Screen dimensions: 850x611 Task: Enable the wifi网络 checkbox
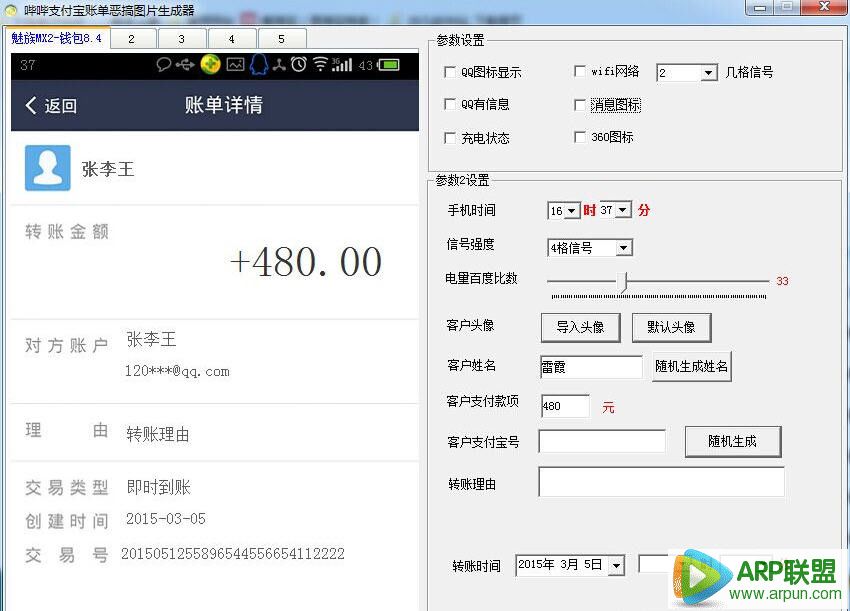579,71
